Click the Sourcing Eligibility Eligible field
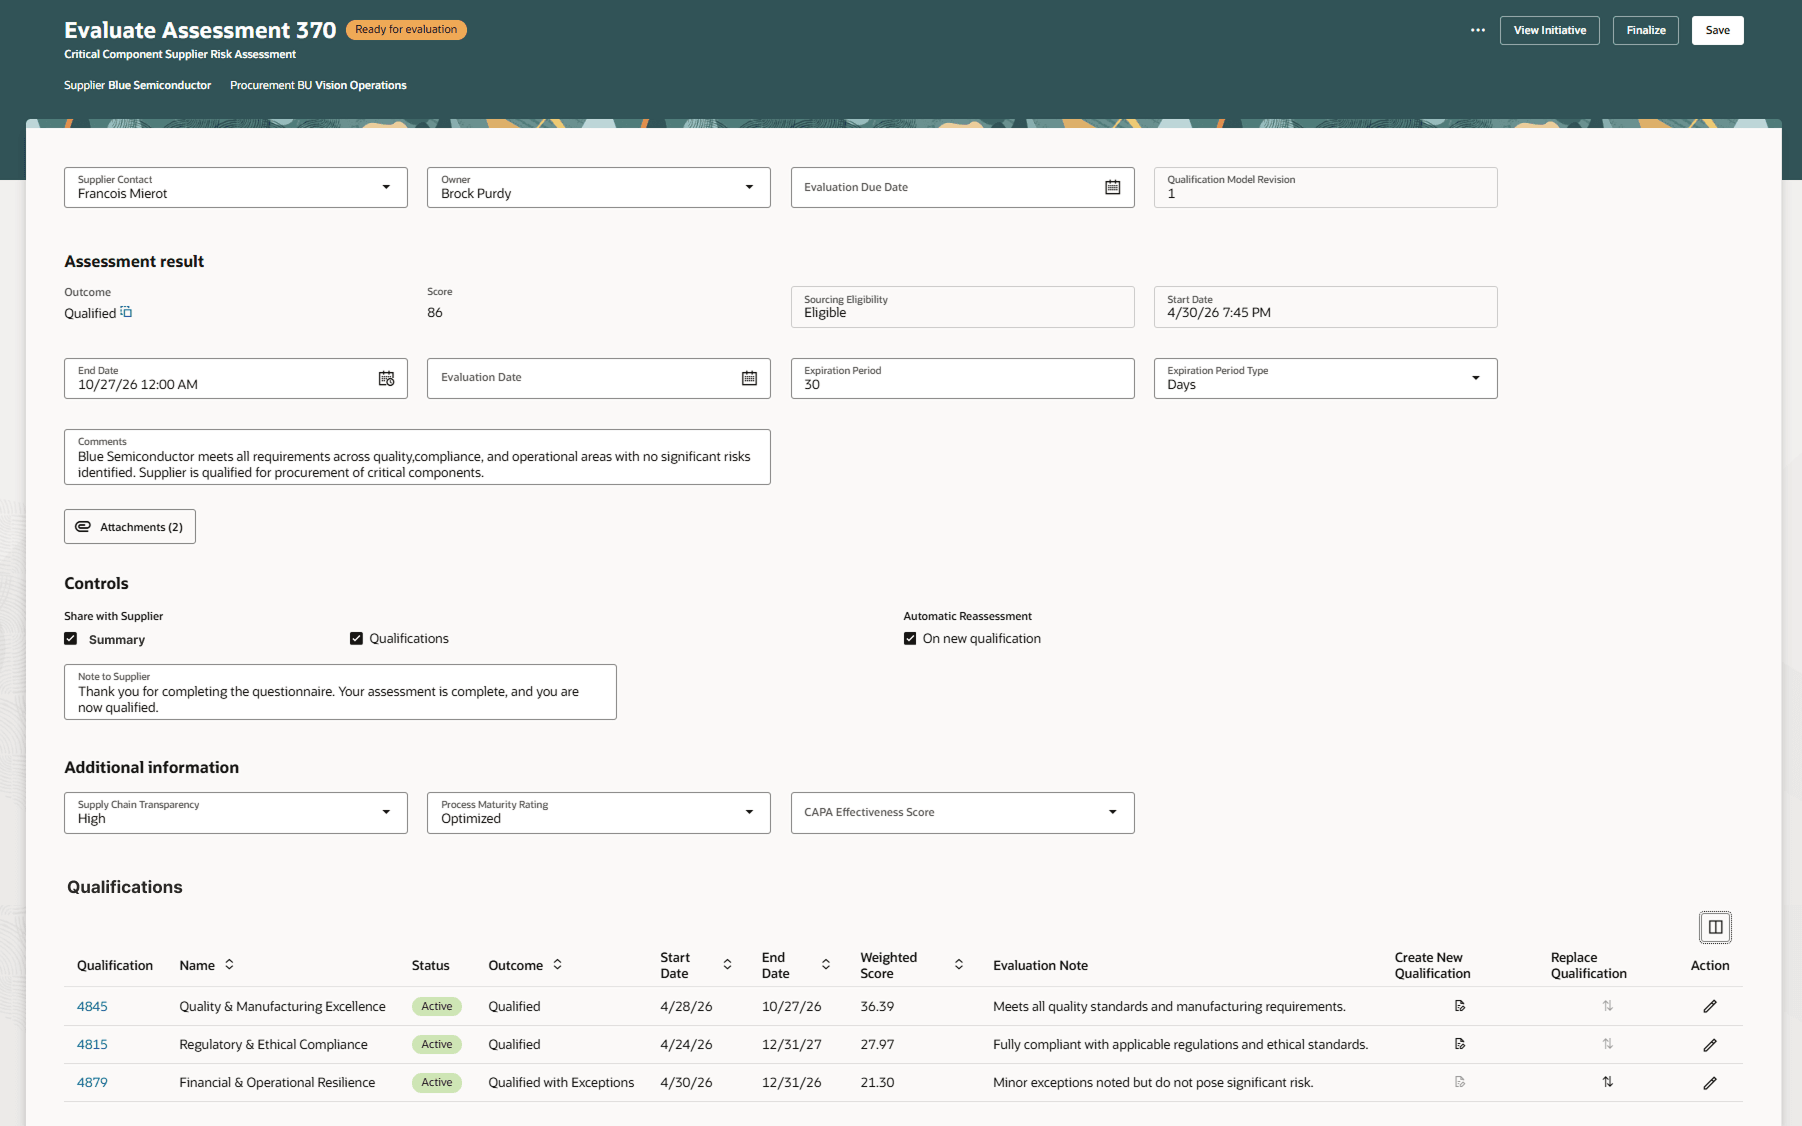 click(x=962, y=307)
